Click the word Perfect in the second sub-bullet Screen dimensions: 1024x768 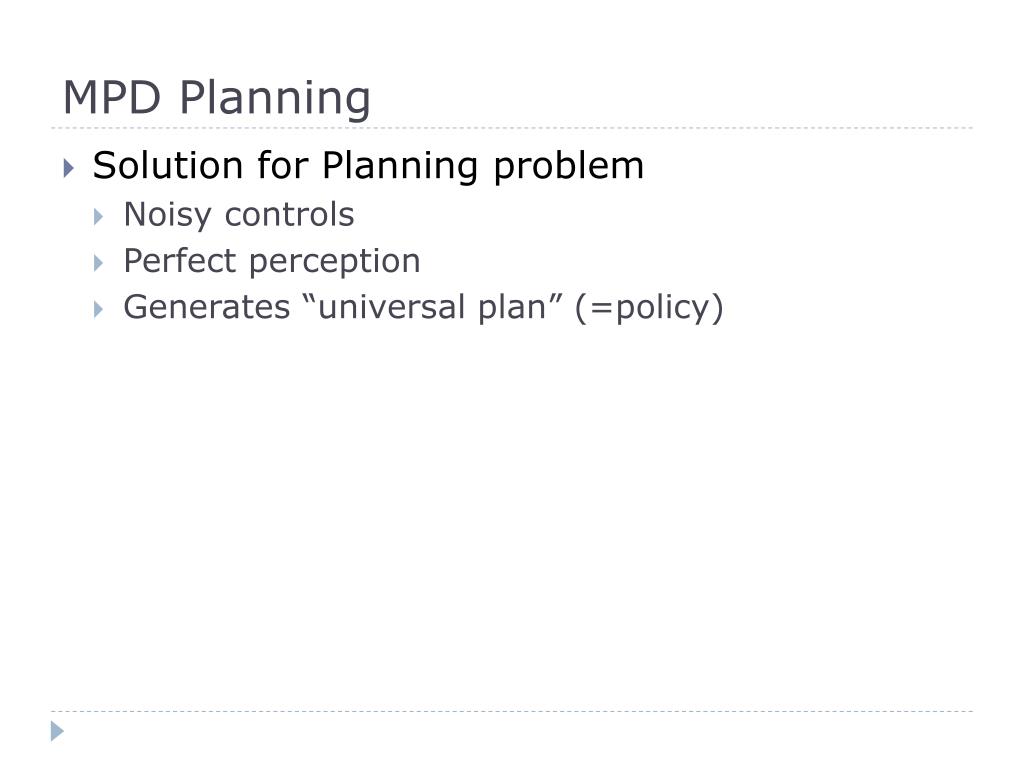pyautogui.click(x=180, y=261)
